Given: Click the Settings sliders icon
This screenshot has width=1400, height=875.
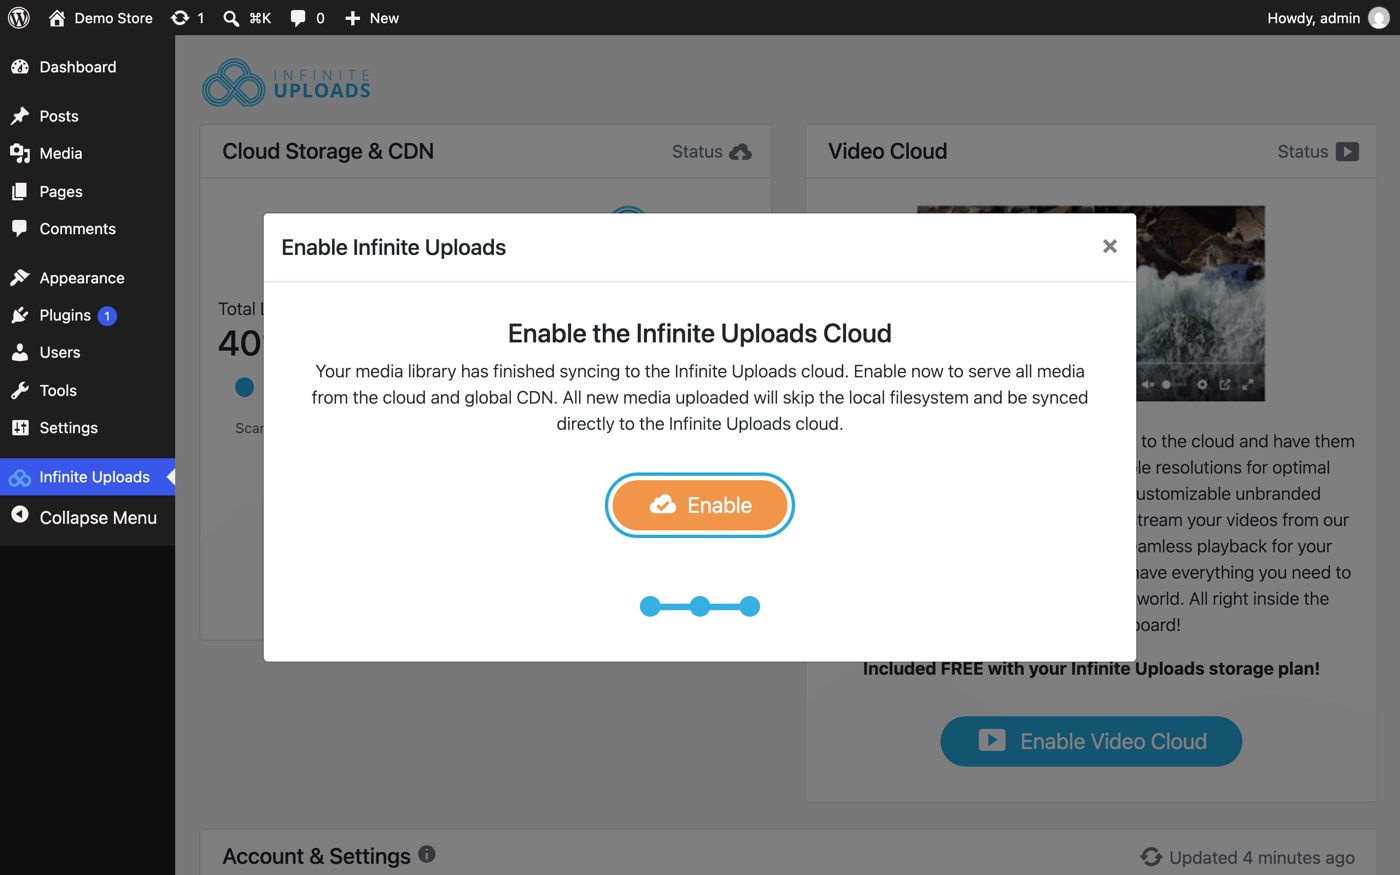Looking at the screenshot, I should pos(20,428).
